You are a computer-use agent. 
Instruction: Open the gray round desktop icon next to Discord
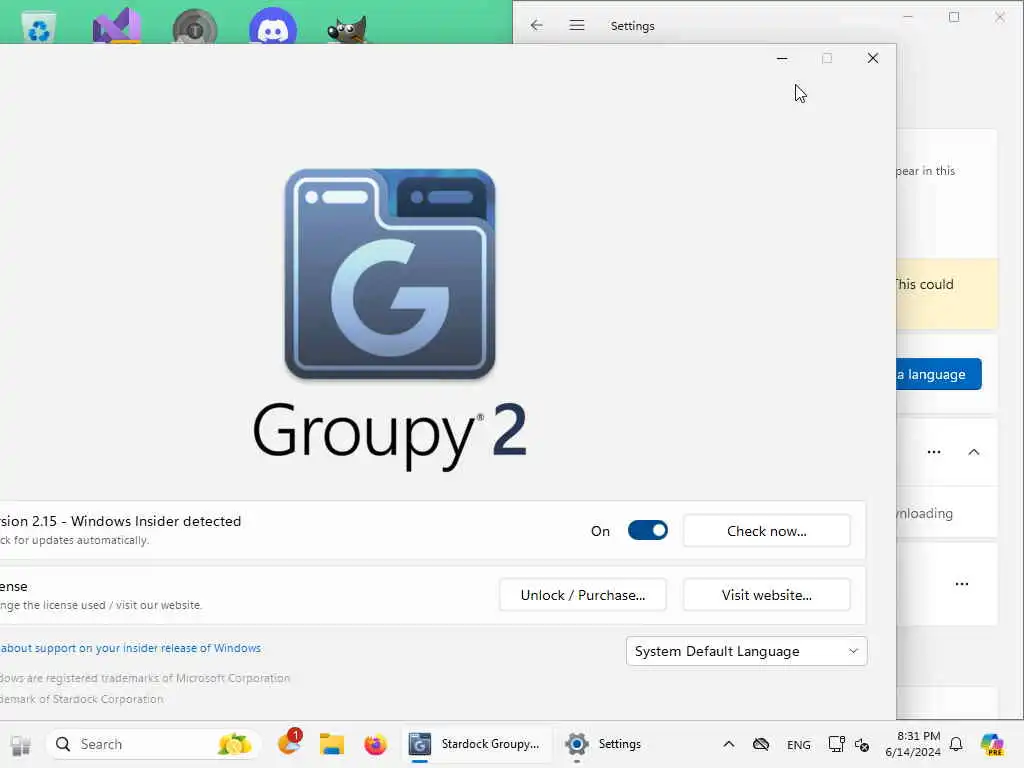[x=195, y=27]
